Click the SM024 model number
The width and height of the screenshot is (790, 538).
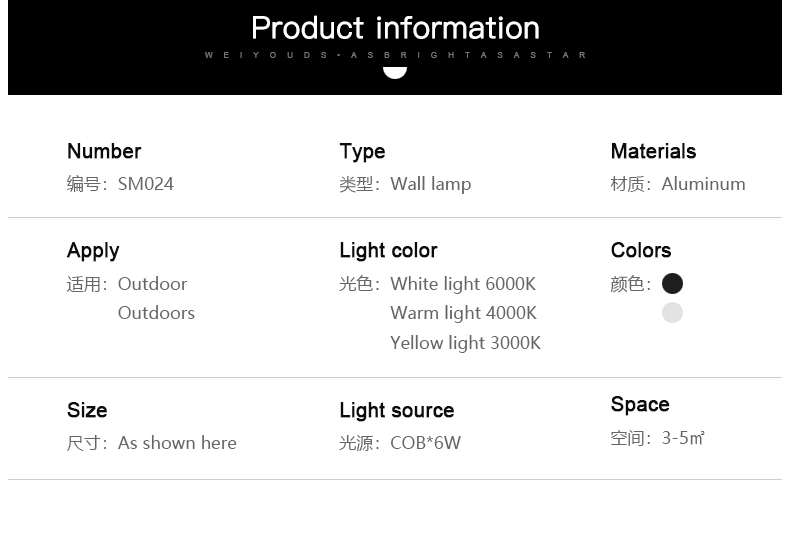[146, 184]
